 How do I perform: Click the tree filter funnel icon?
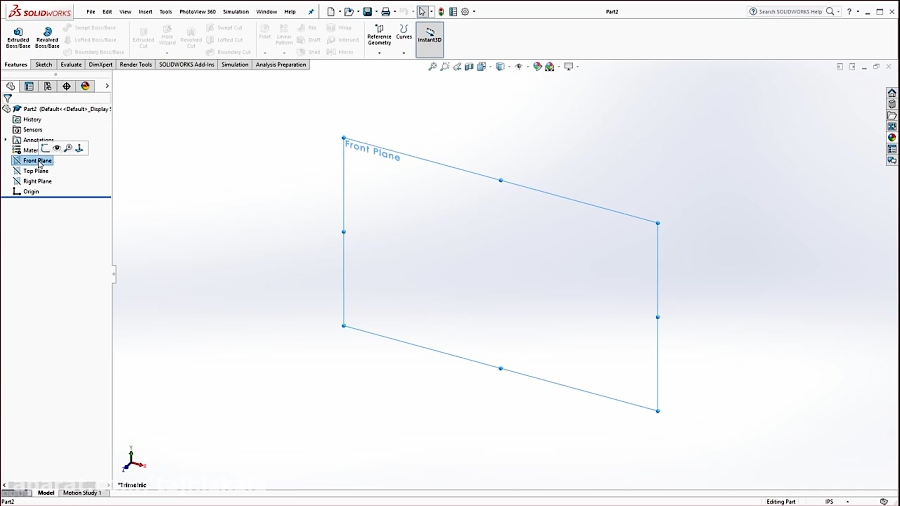pos(7,99)
